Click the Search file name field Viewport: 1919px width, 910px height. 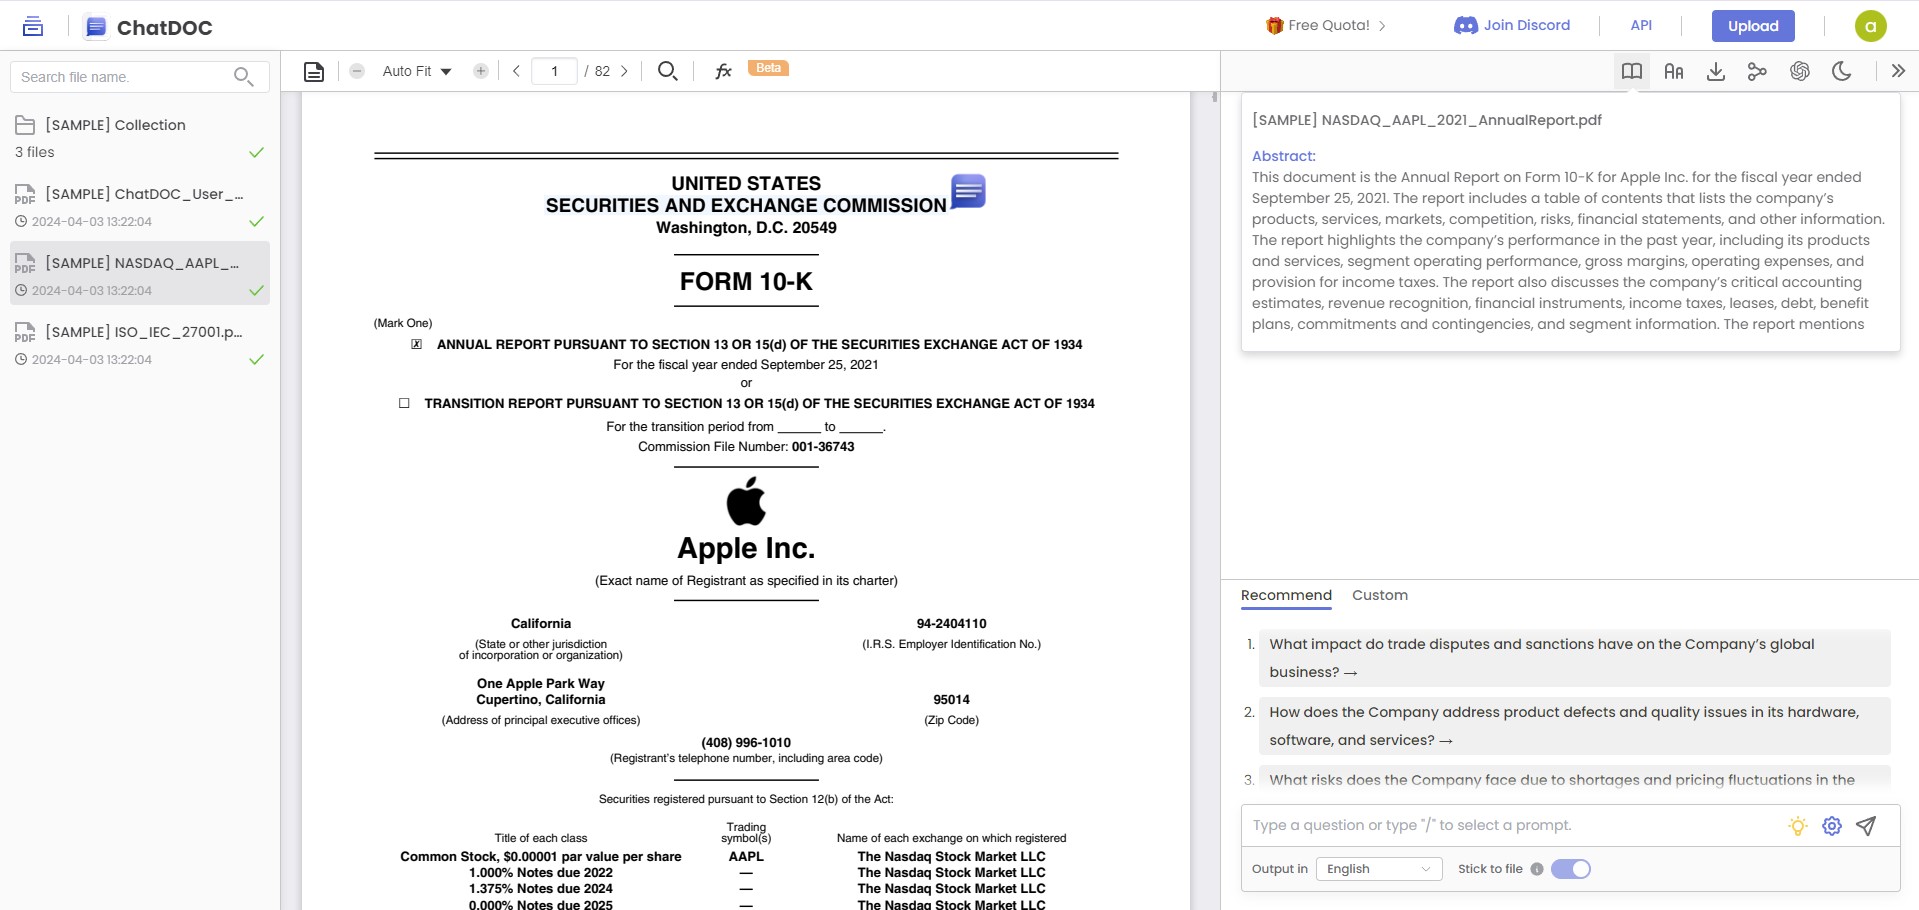click(x=140, y=77)
